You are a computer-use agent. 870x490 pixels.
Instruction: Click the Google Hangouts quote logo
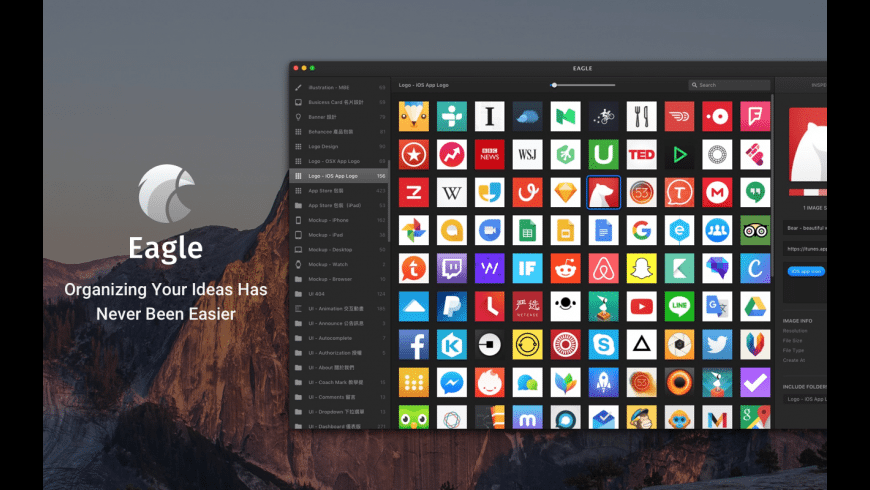pyautogui.click(x=755, y=193)
